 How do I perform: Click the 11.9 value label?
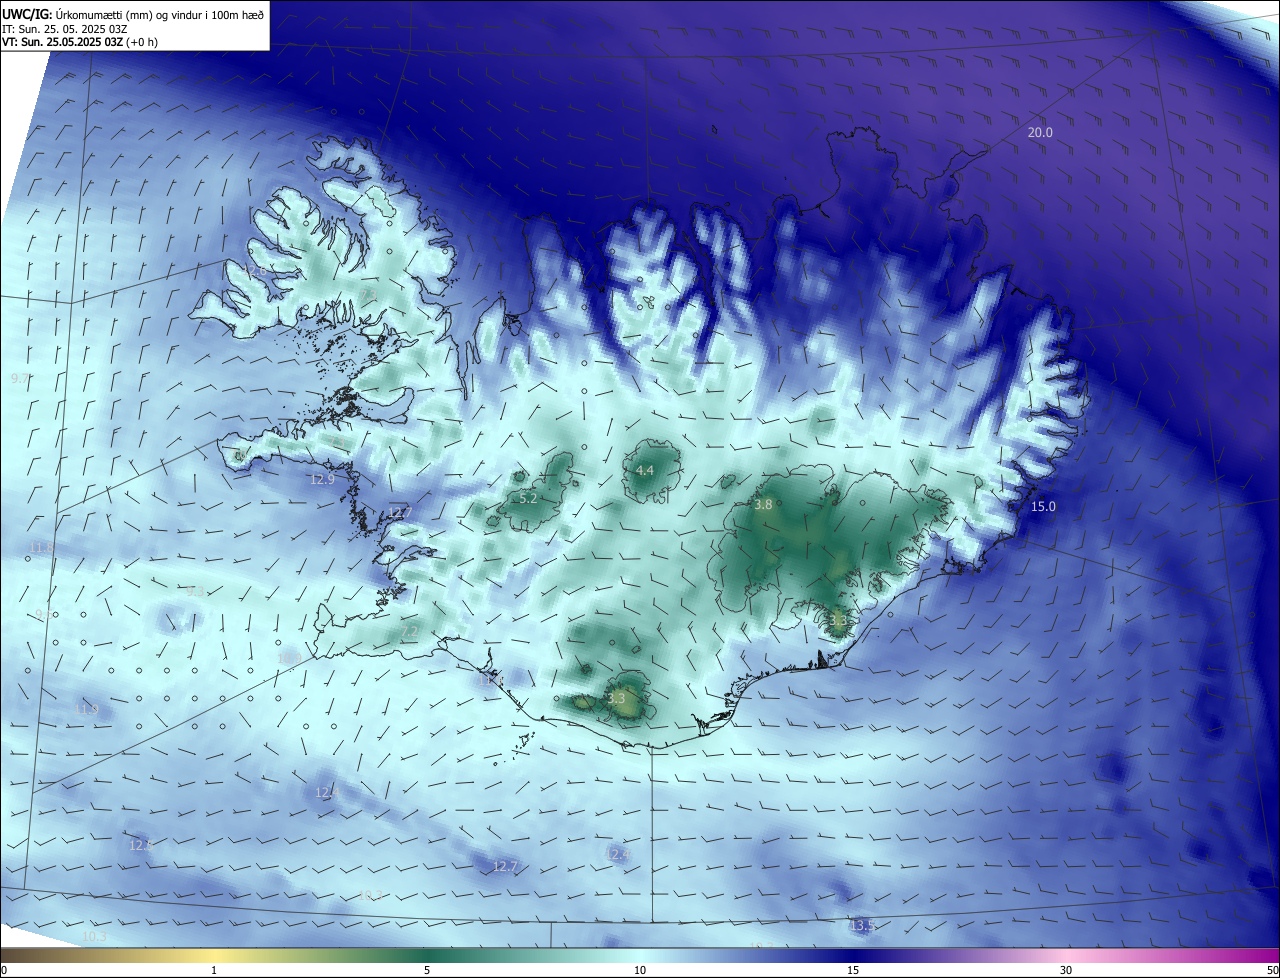(87, 709)
